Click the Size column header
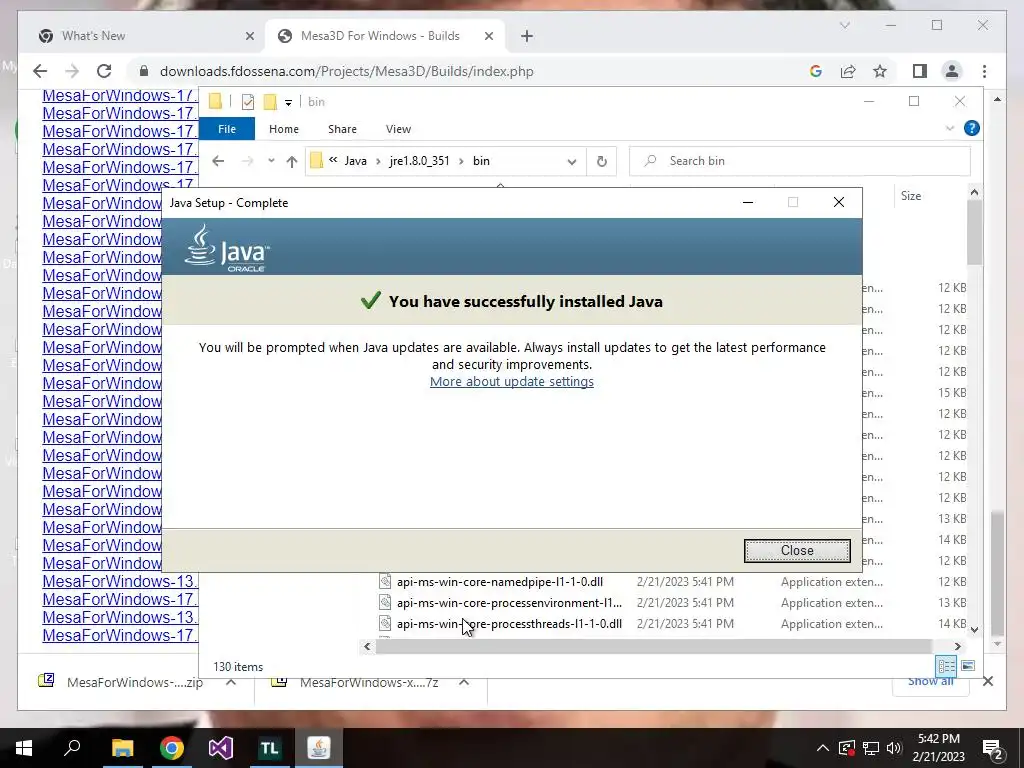The image size is (1024, 768). (911, 196)
